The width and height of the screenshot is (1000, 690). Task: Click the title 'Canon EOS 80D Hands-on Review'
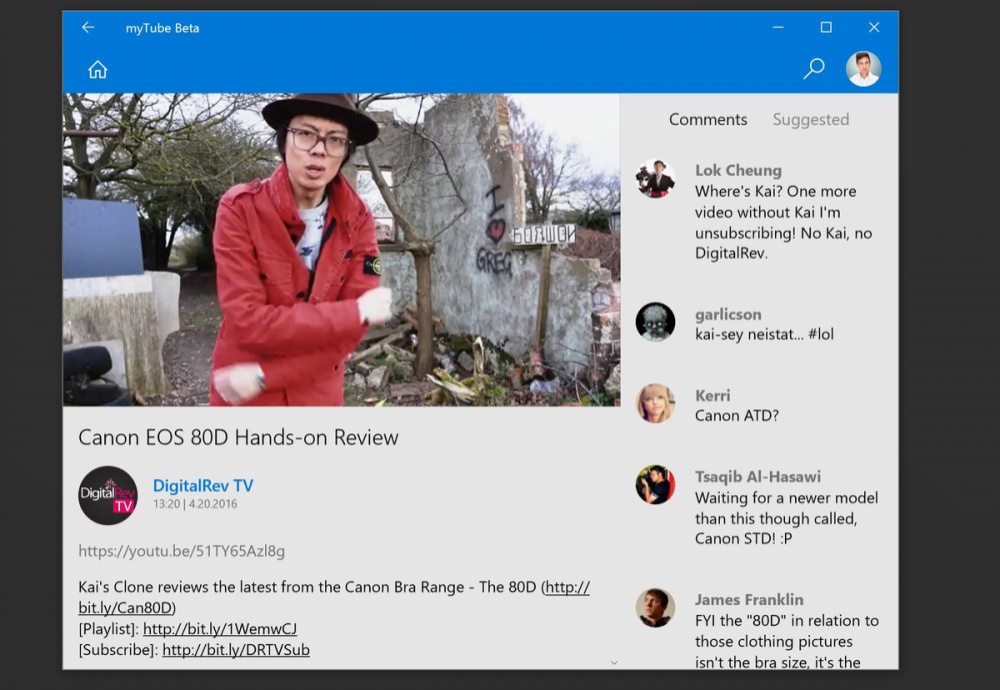click(x=239, y=437)
